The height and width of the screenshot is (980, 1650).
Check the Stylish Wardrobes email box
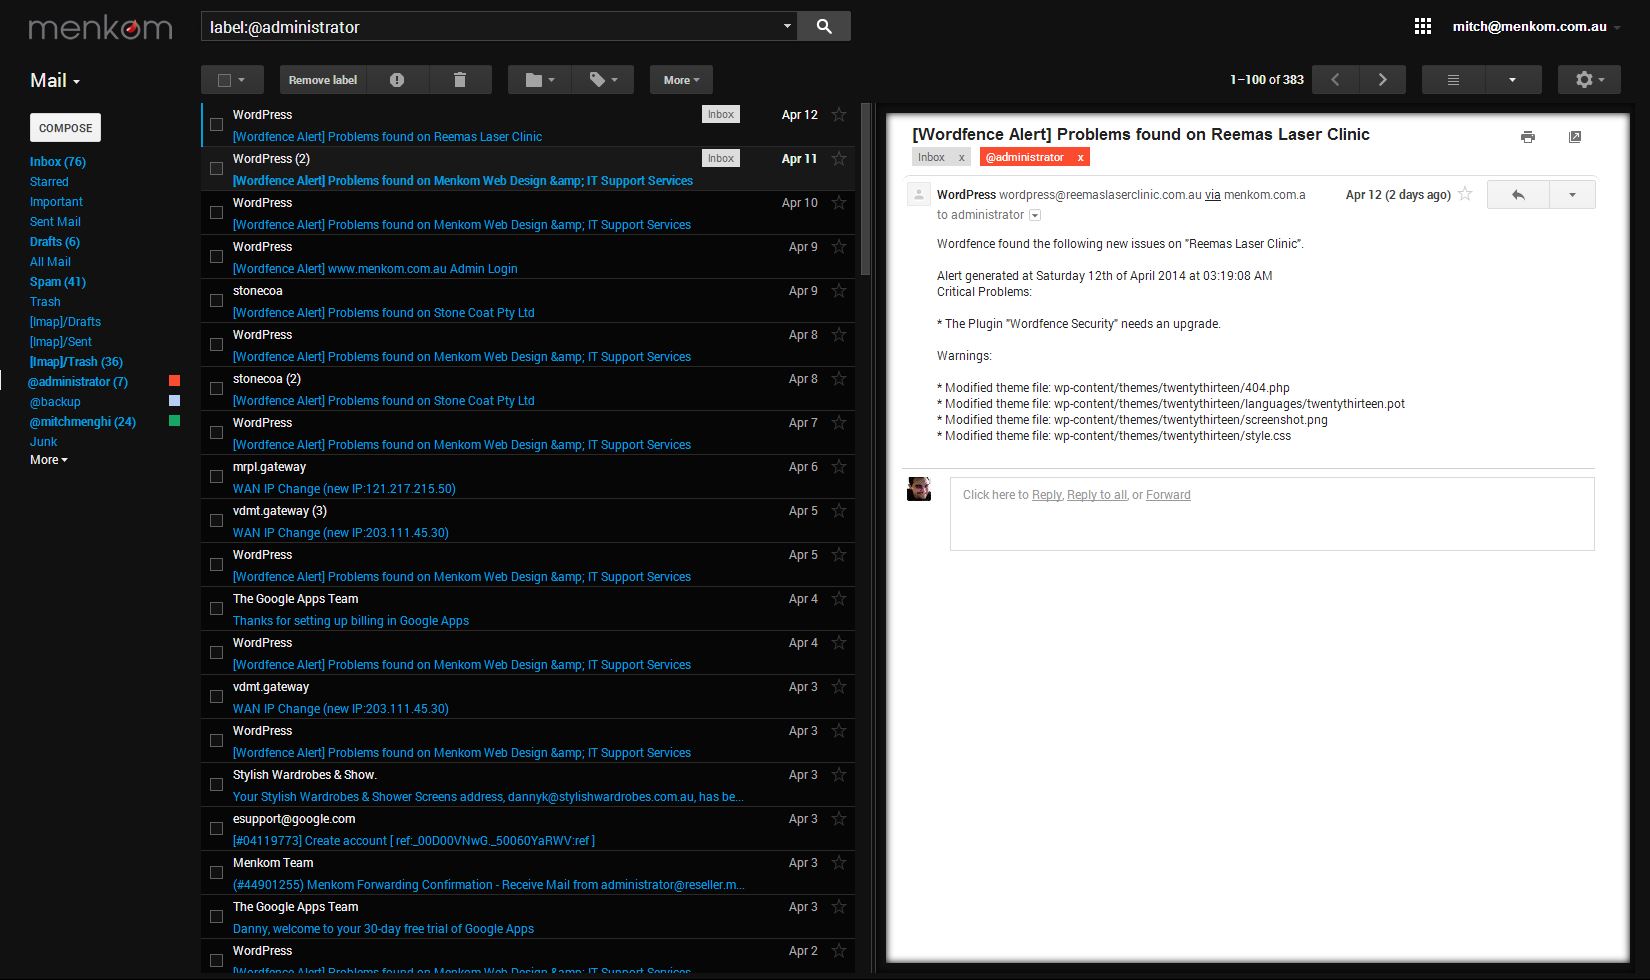coord(216,785)
